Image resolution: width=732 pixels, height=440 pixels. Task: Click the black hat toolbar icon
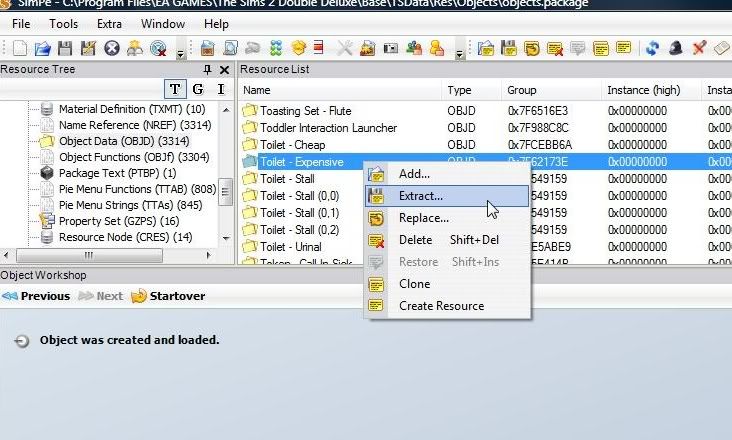[676, 48]
